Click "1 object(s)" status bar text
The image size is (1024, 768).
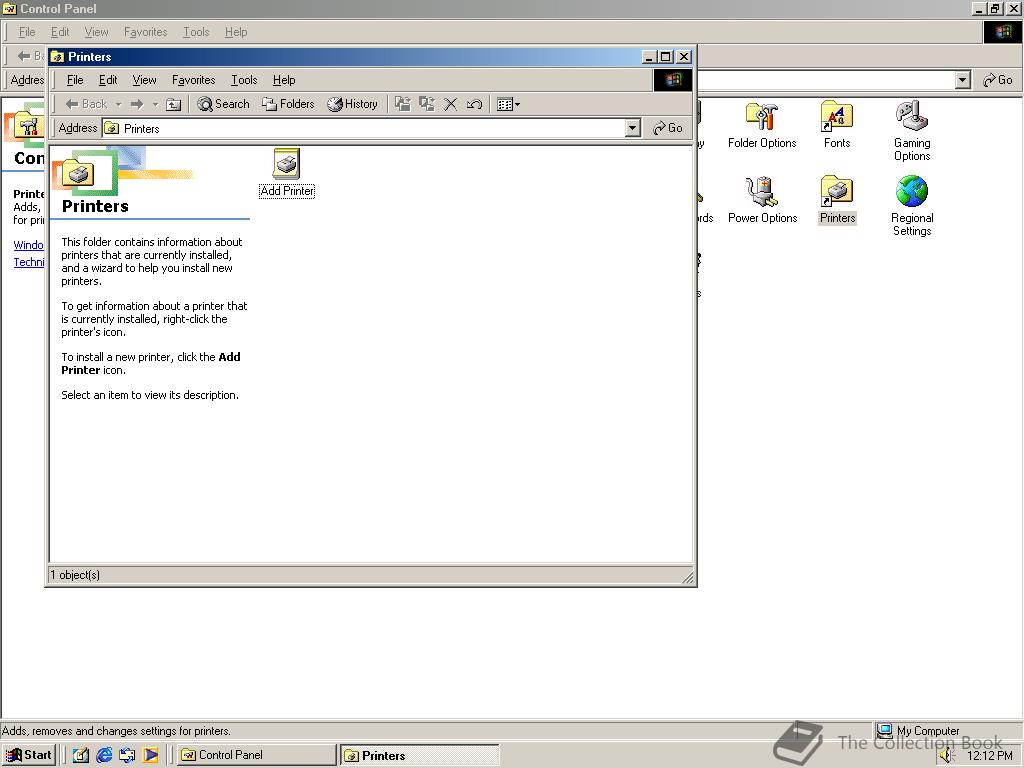(x=75, y=575)
